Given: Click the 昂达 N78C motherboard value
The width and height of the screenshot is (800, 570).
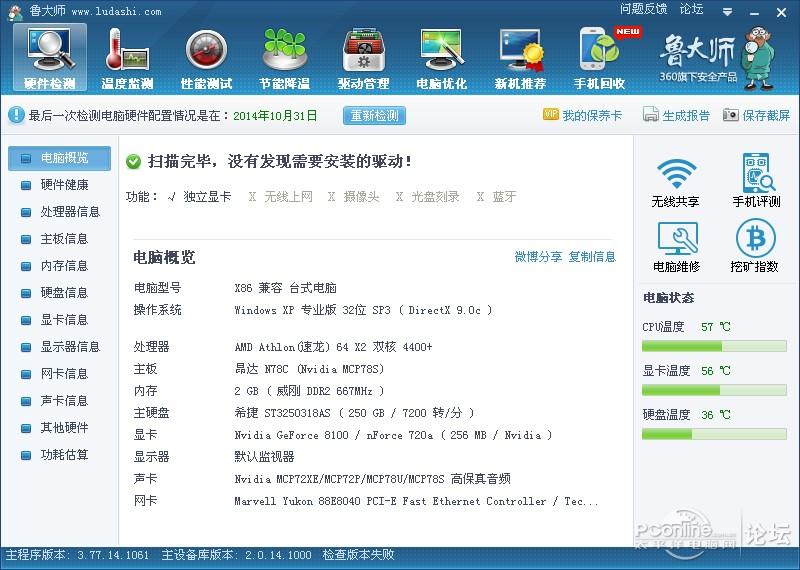Looking at the screenshot, I should pyautogui.click(x=309, y=369).
